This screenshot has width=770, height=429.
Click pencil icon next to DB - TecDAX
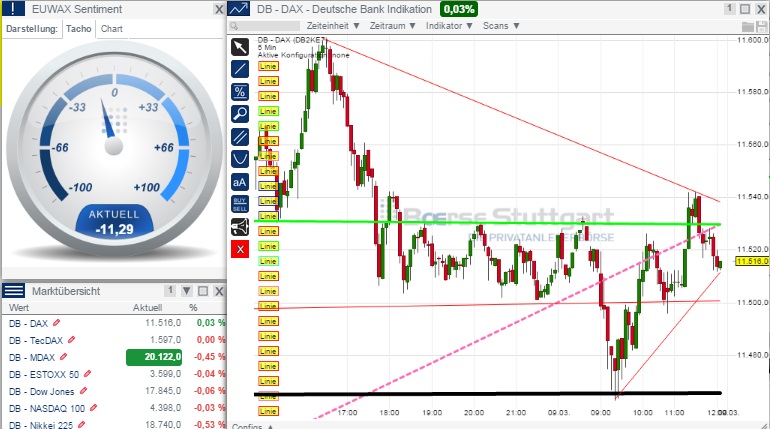72,340
